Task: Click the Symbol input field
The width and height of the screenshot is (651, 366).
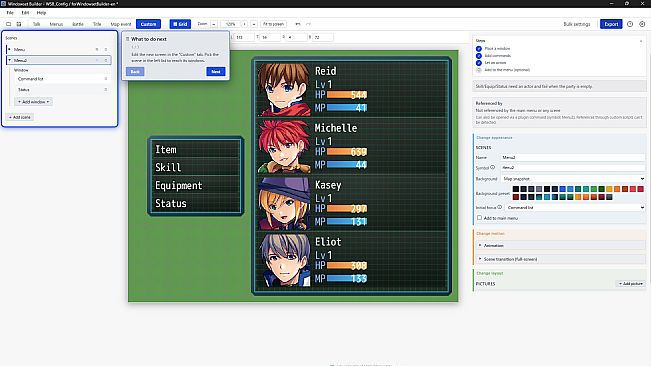Action: coord(573,167)
